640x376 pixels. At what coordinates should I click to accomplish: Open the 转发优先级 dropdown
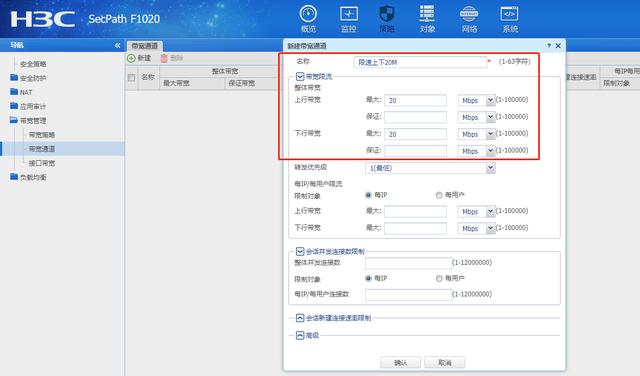pos(491,168)
